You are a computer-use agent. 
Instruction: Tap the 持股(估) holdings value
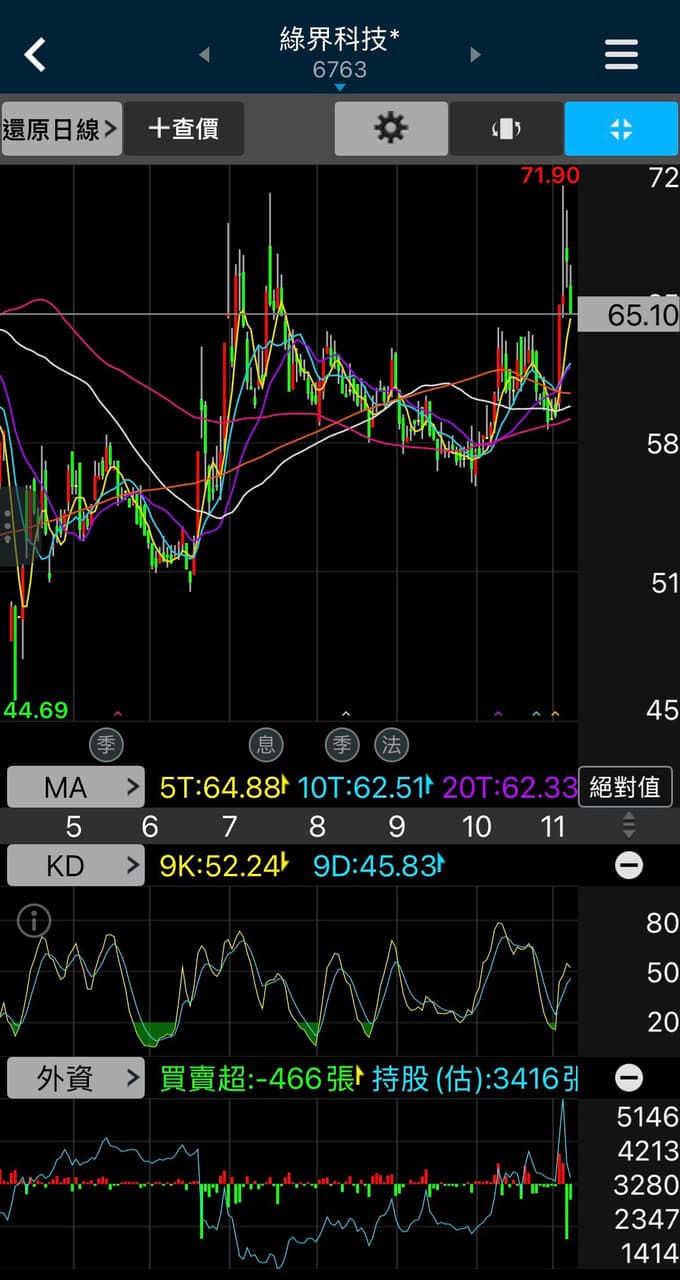[475, 1078]
